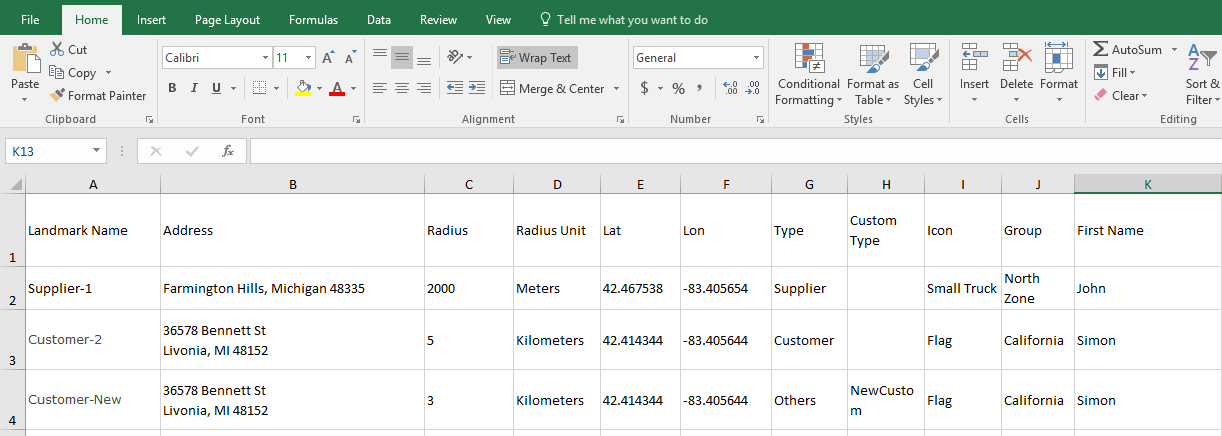Click Increase Indent icon
Image resolution: width=1222 pixels, height=436 pixels.
point(477,88)
